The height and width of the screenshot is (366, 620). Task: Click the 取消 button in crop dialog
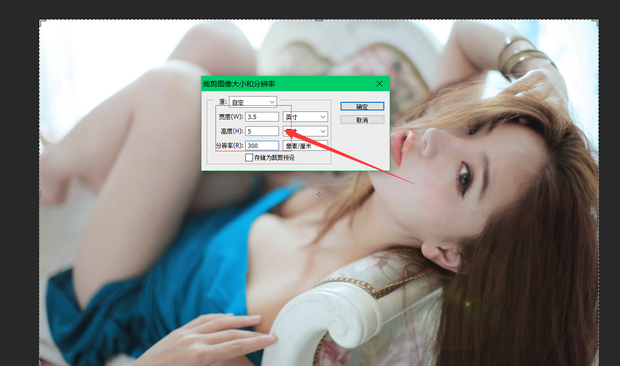(x=362, y=120)
